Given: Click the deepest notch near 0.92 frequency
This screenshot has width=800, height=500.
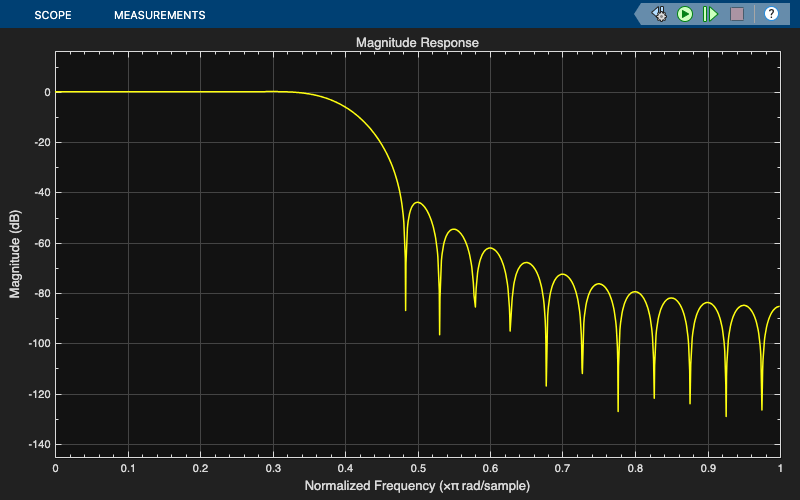Looking at the screenshot, I should 726,413.
